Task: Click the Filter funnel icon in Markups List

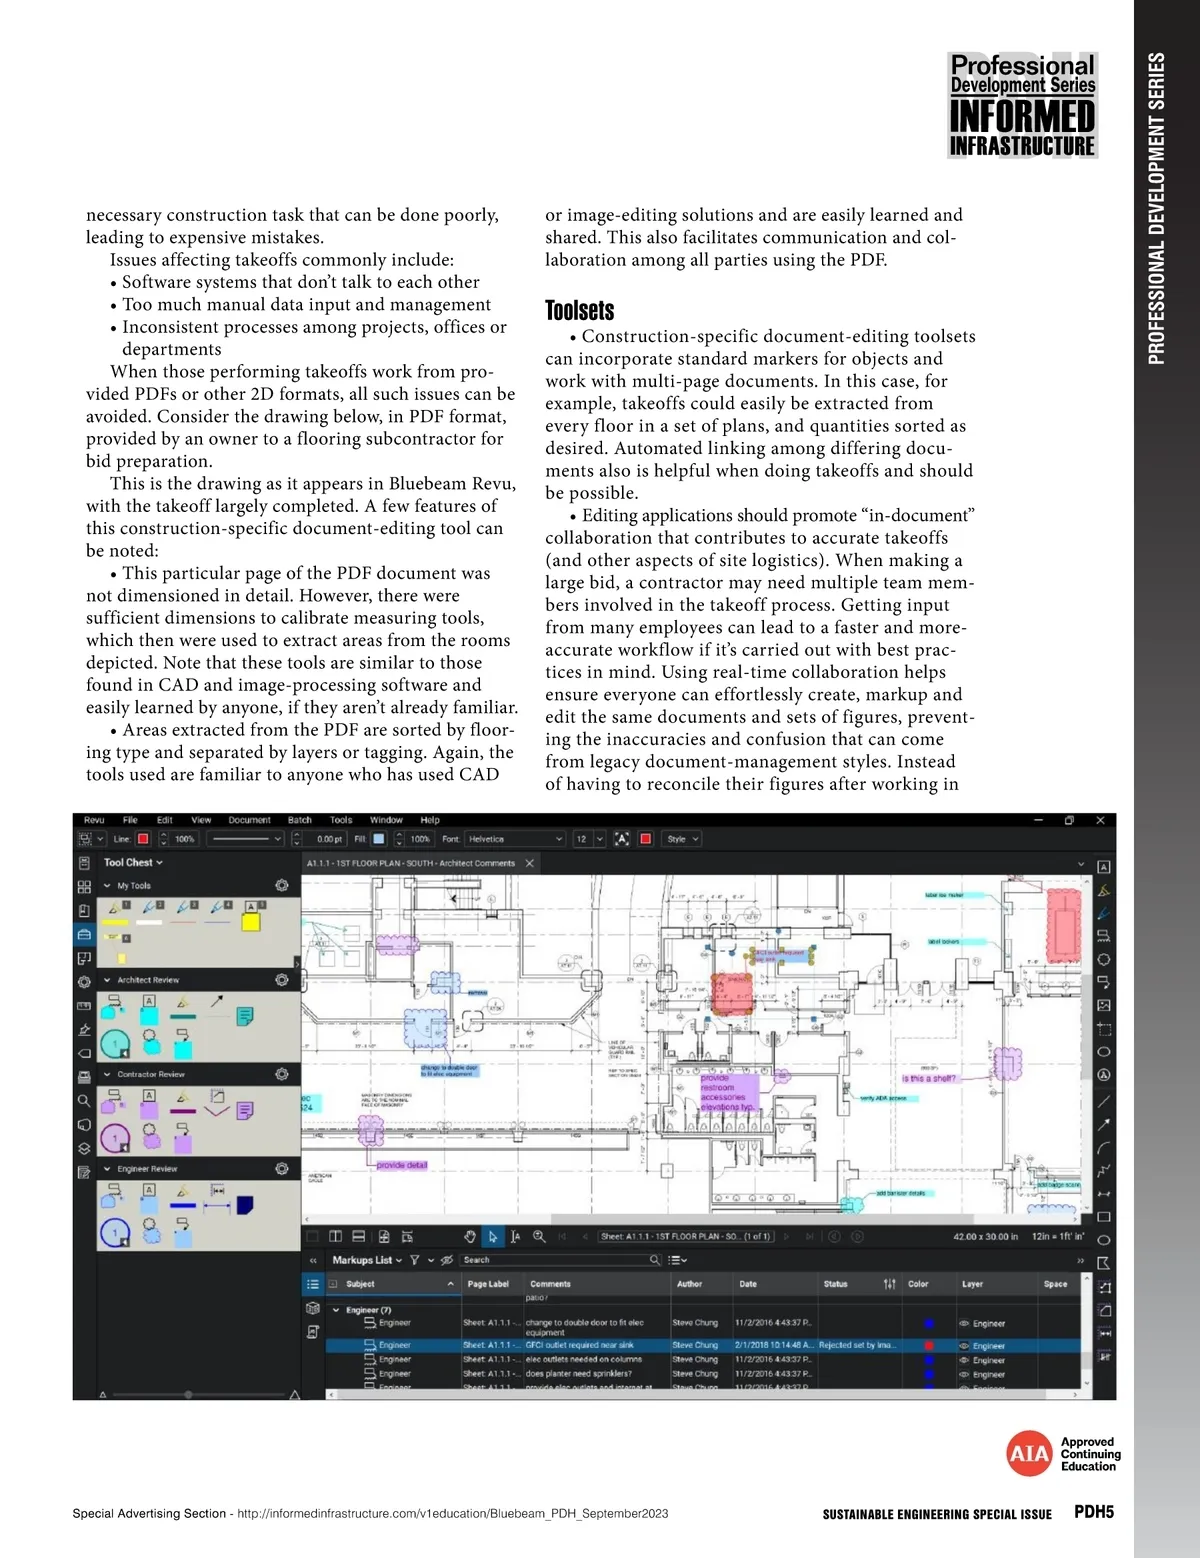Action: [x=415, y=1260]
